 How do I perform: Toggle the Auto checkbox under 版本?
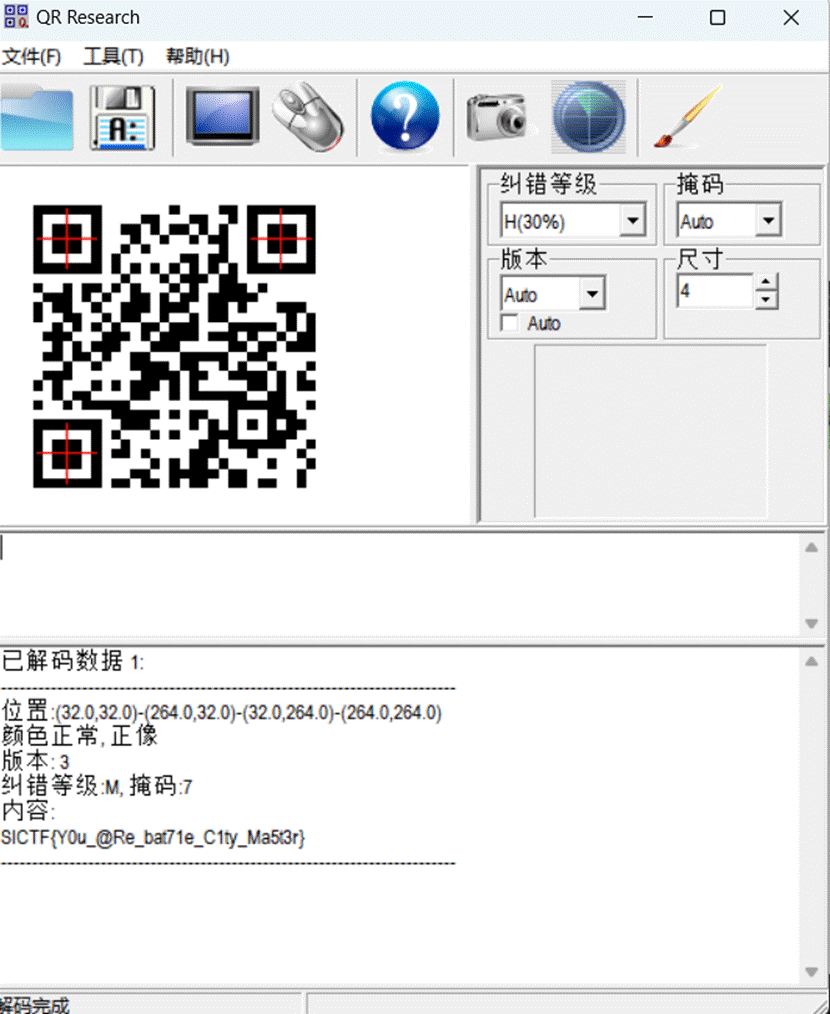point(510,323)
